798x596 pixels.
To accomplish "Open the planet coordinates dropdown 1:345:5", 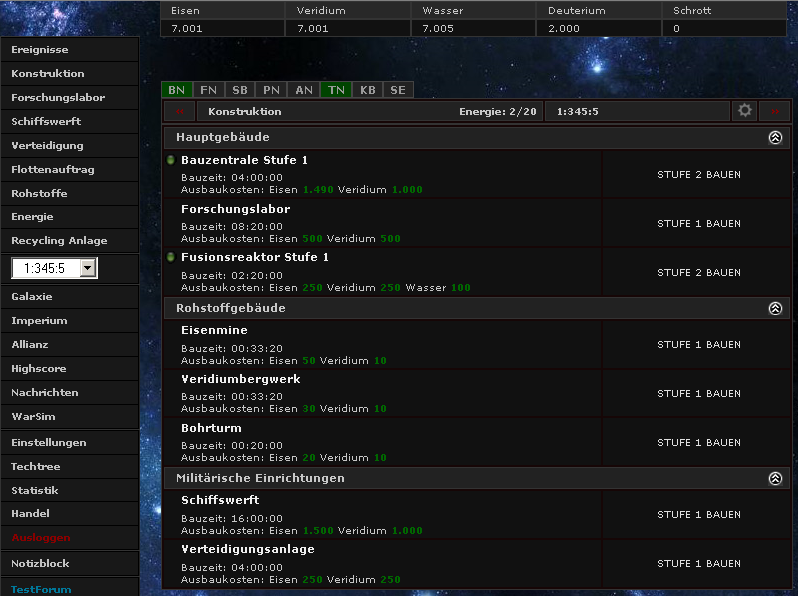I will 88,268.
